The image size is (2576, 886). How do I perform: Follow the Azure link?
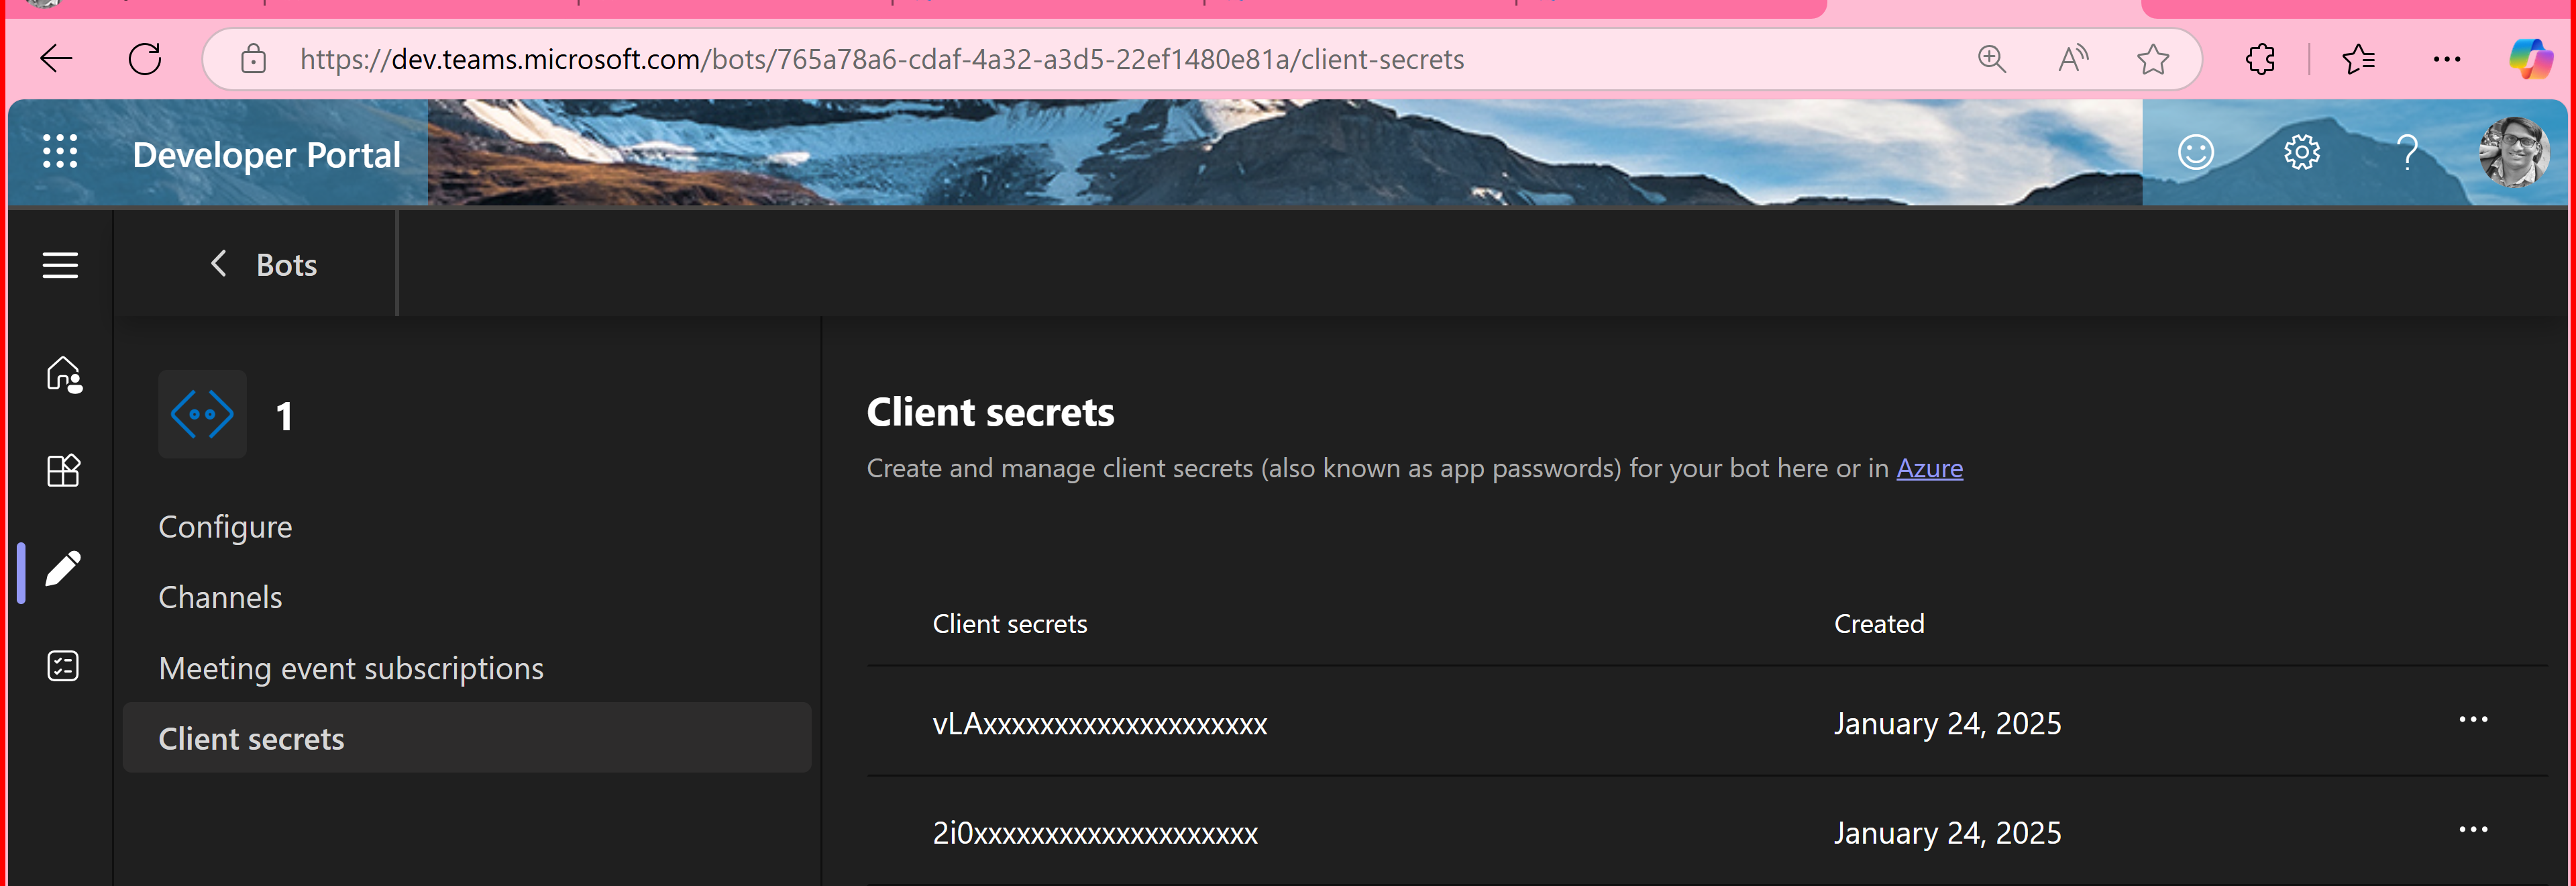click(1929, 468)
